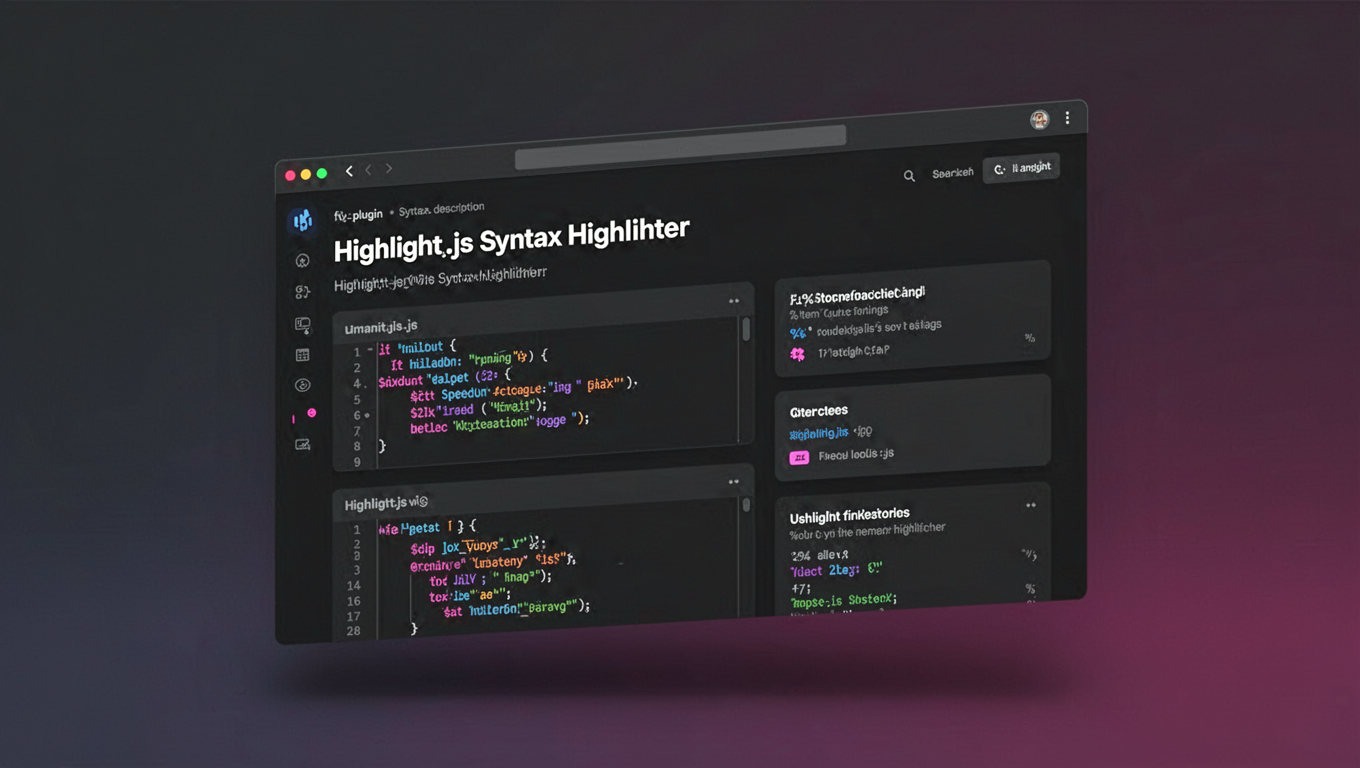Viewport: 1360px width, 768px height.
Task: Click the magnifier search icon
Action: click(x=909, y=176)
